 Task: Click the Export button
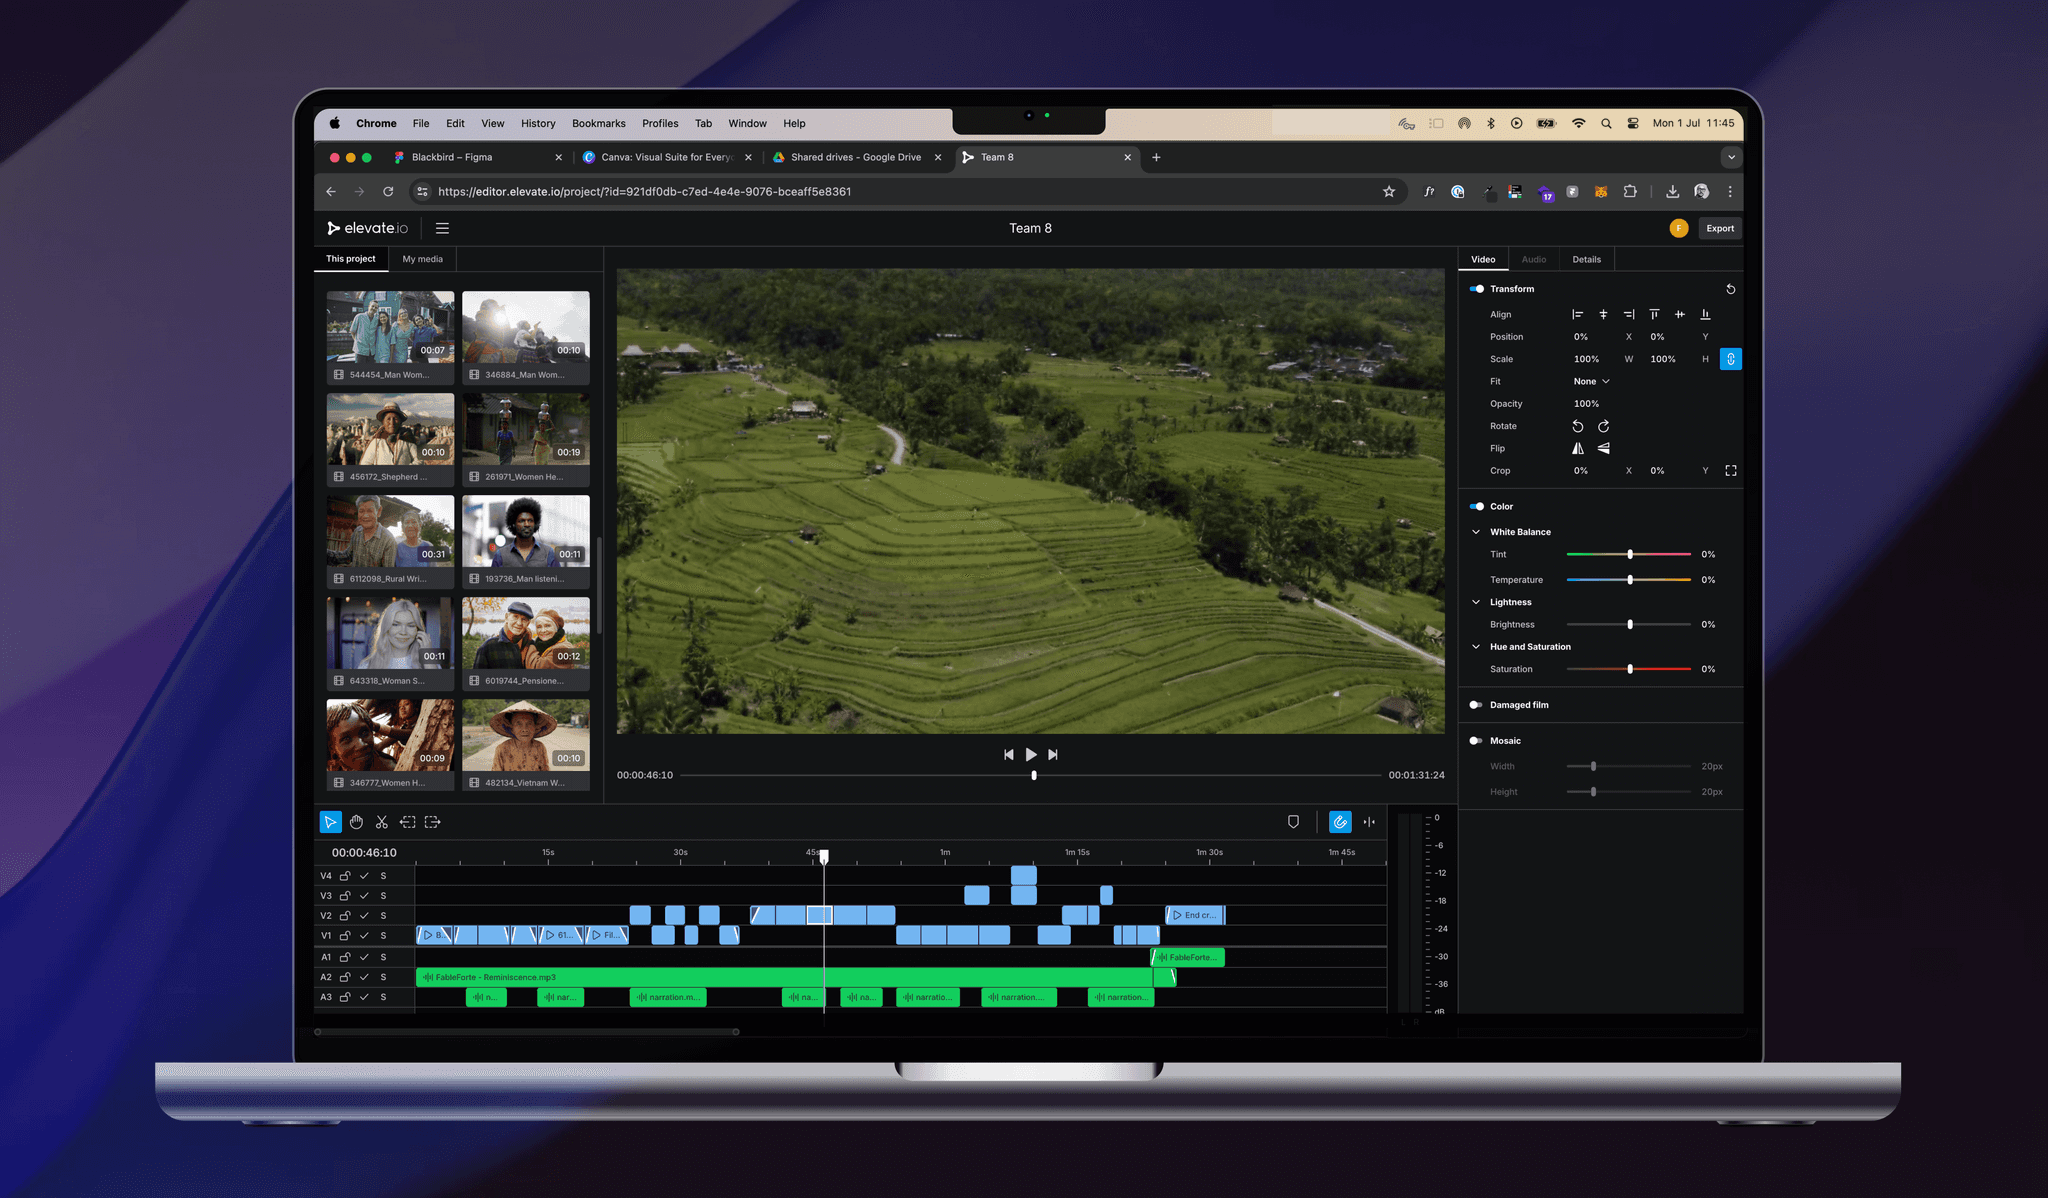1719,228
